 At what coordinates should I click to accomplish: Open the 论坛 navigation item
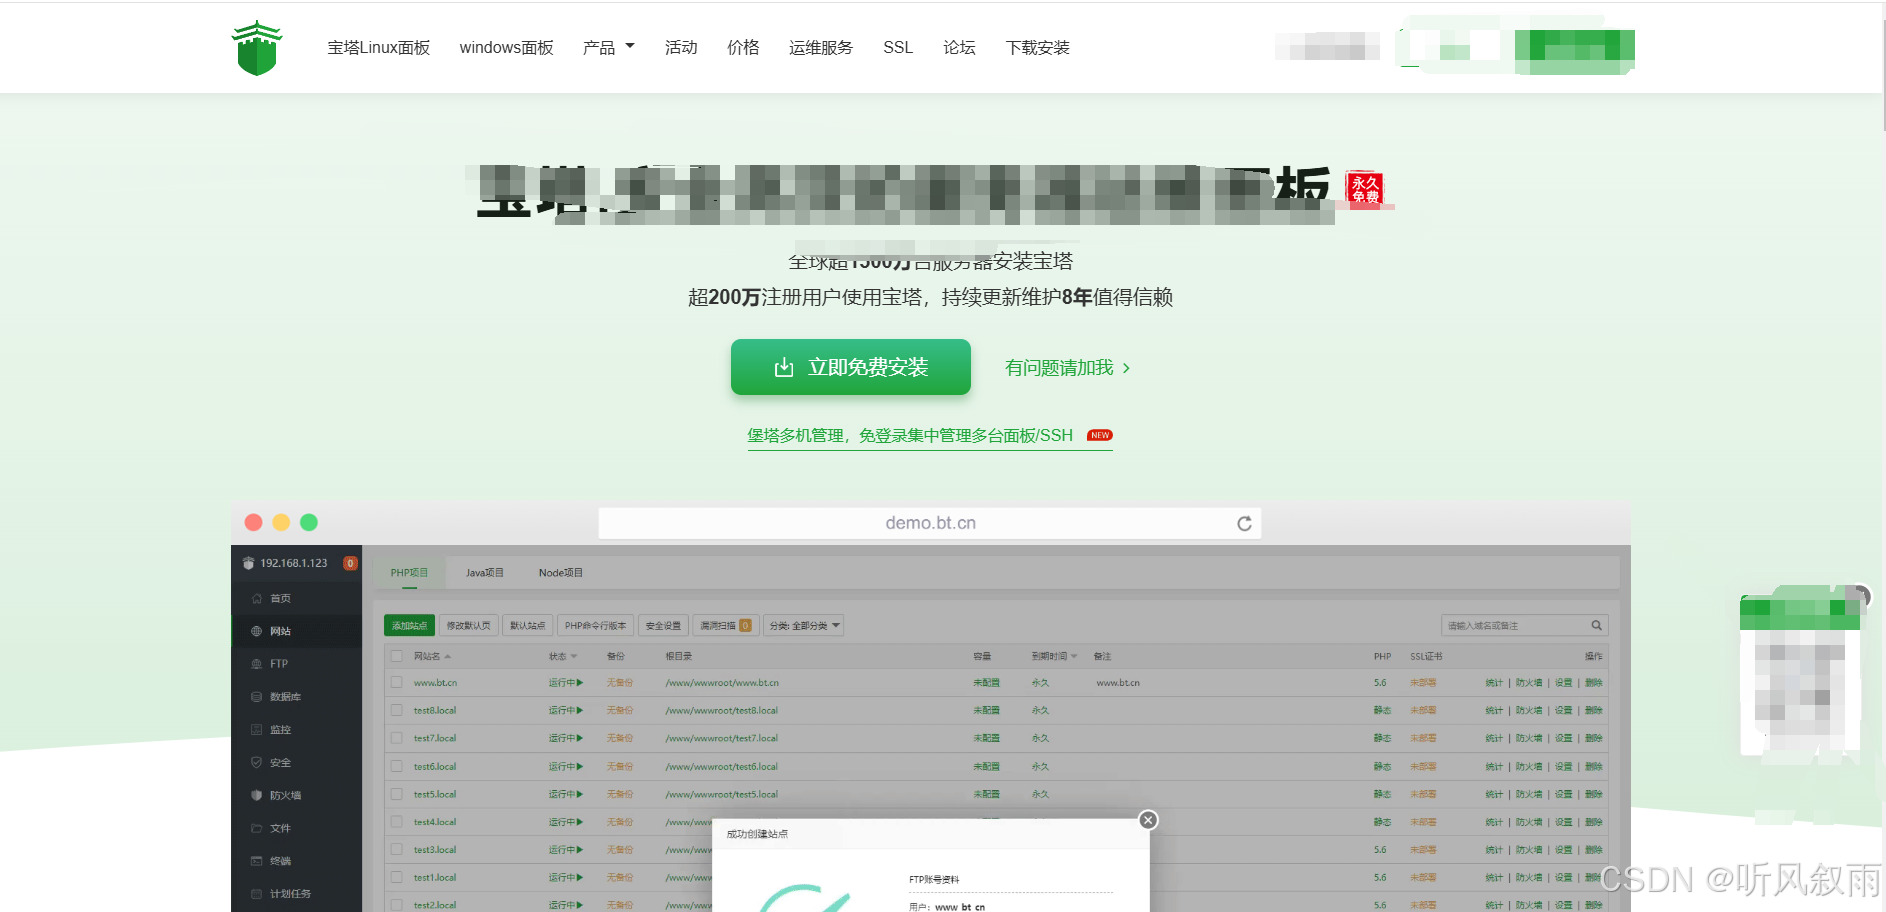pyautogui.click(x=959, y=47)
